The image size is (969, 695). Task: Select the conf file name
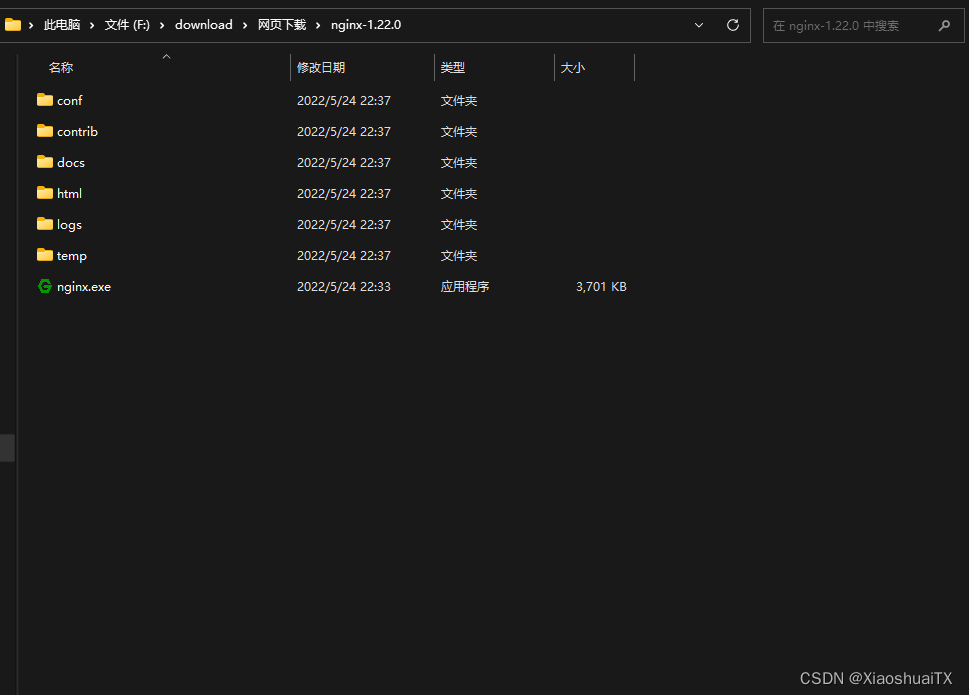coord(69,101)
